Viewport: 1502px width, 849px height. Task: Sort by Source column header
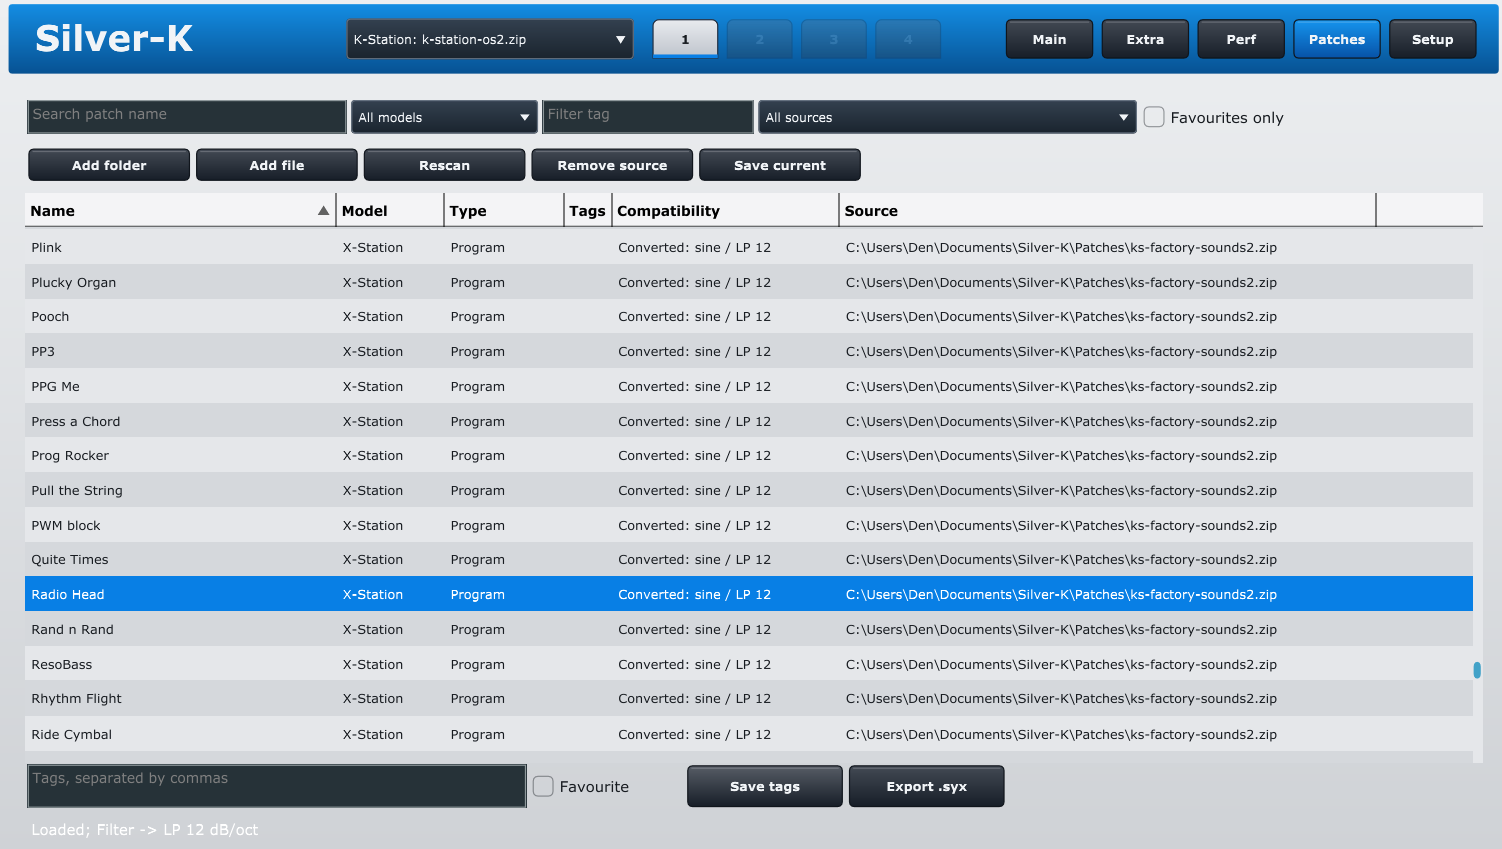click(x=1107, y=210)
